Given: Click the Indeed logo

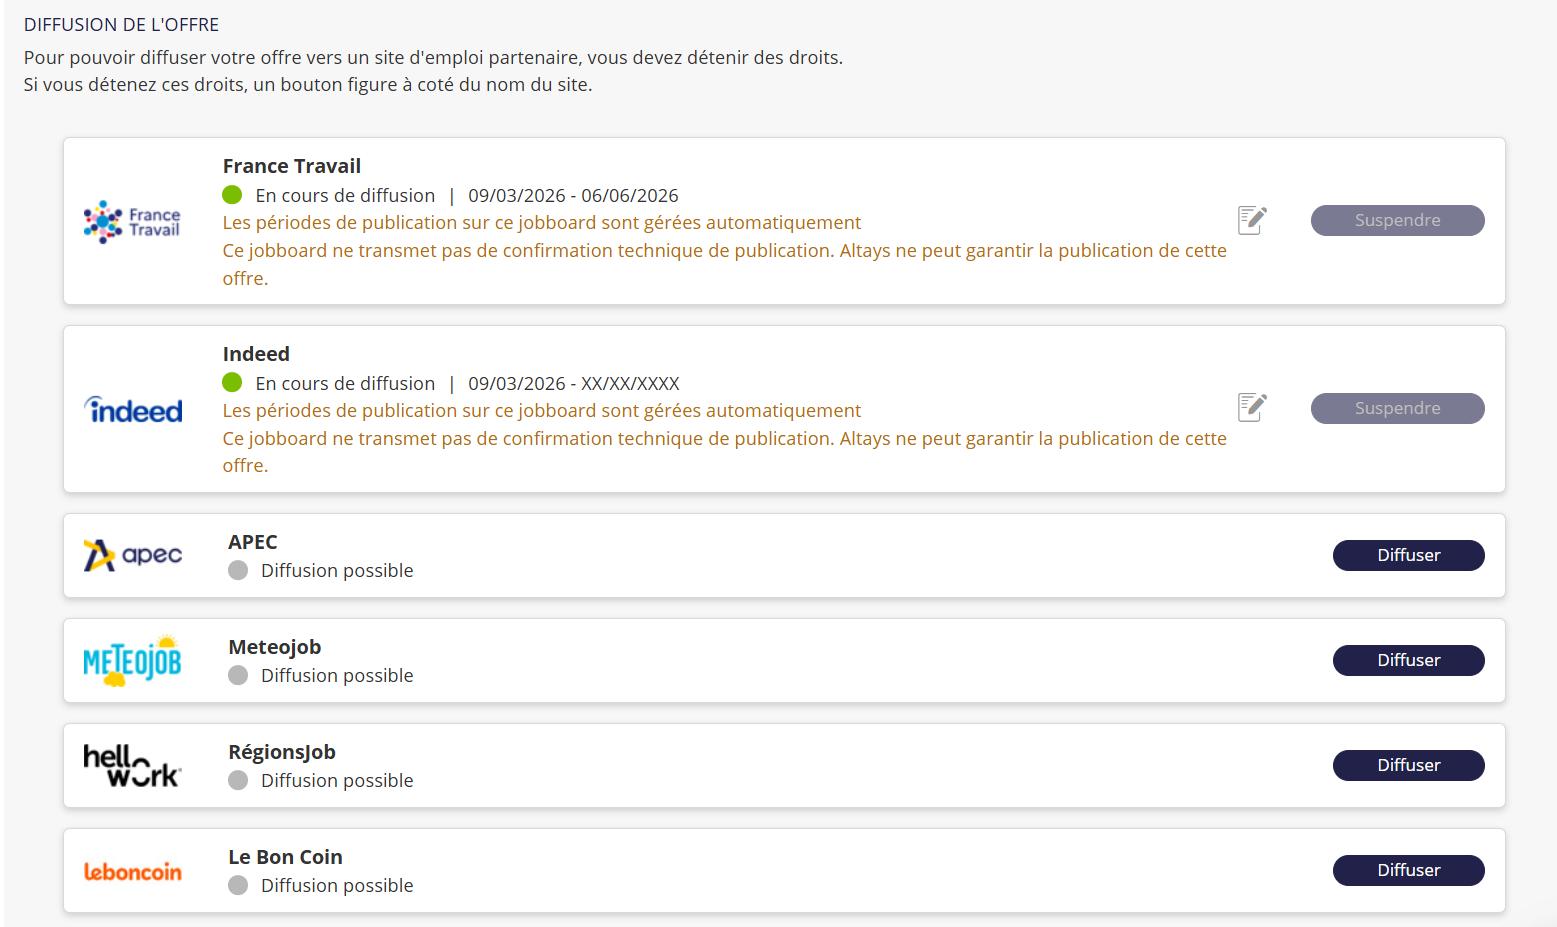Looking at the screenshot, I should coord(134,410).
